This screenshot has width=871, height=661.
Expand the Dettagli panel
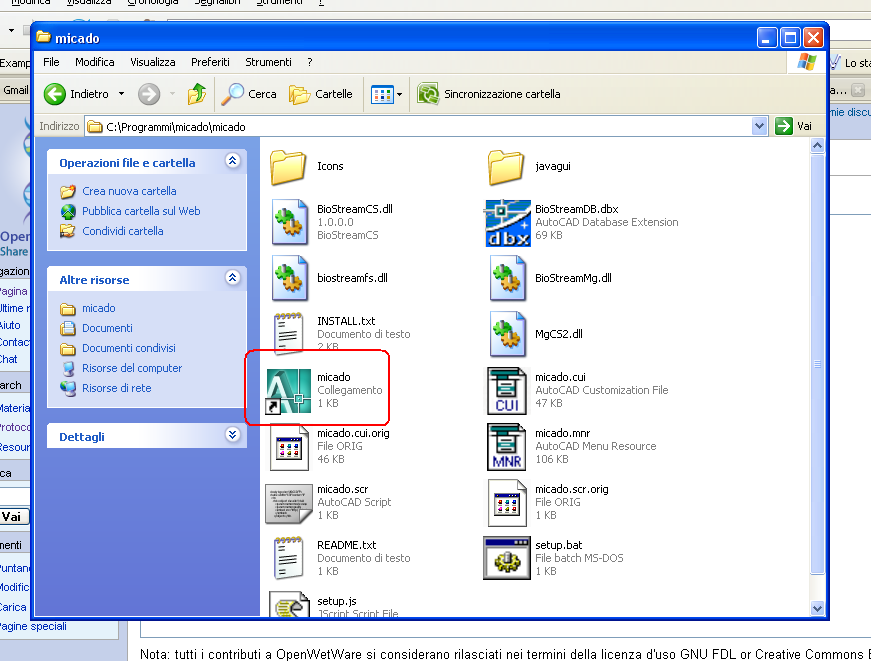[233, 435]
